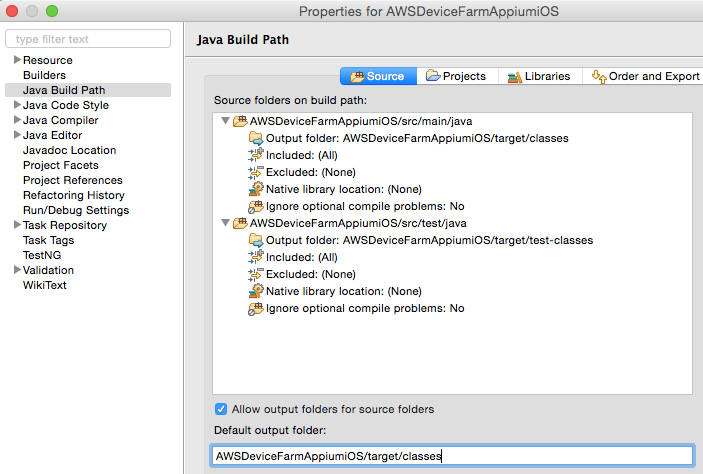Select Excluded: (None) under src/test/java
The width and height of the screenshot is (703, 474).
pos(310,274)
